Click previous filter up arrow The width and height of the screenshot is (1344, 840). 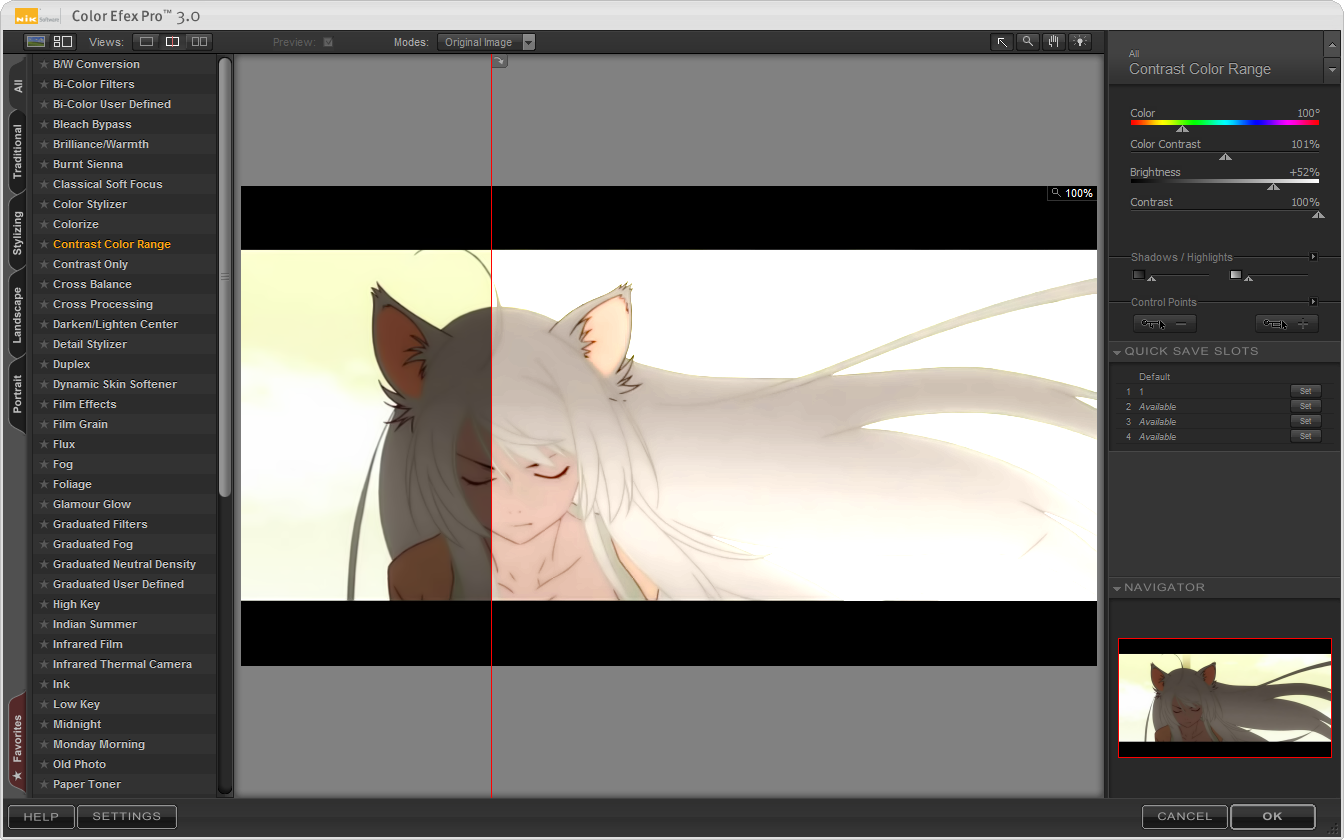point(1331,45)
